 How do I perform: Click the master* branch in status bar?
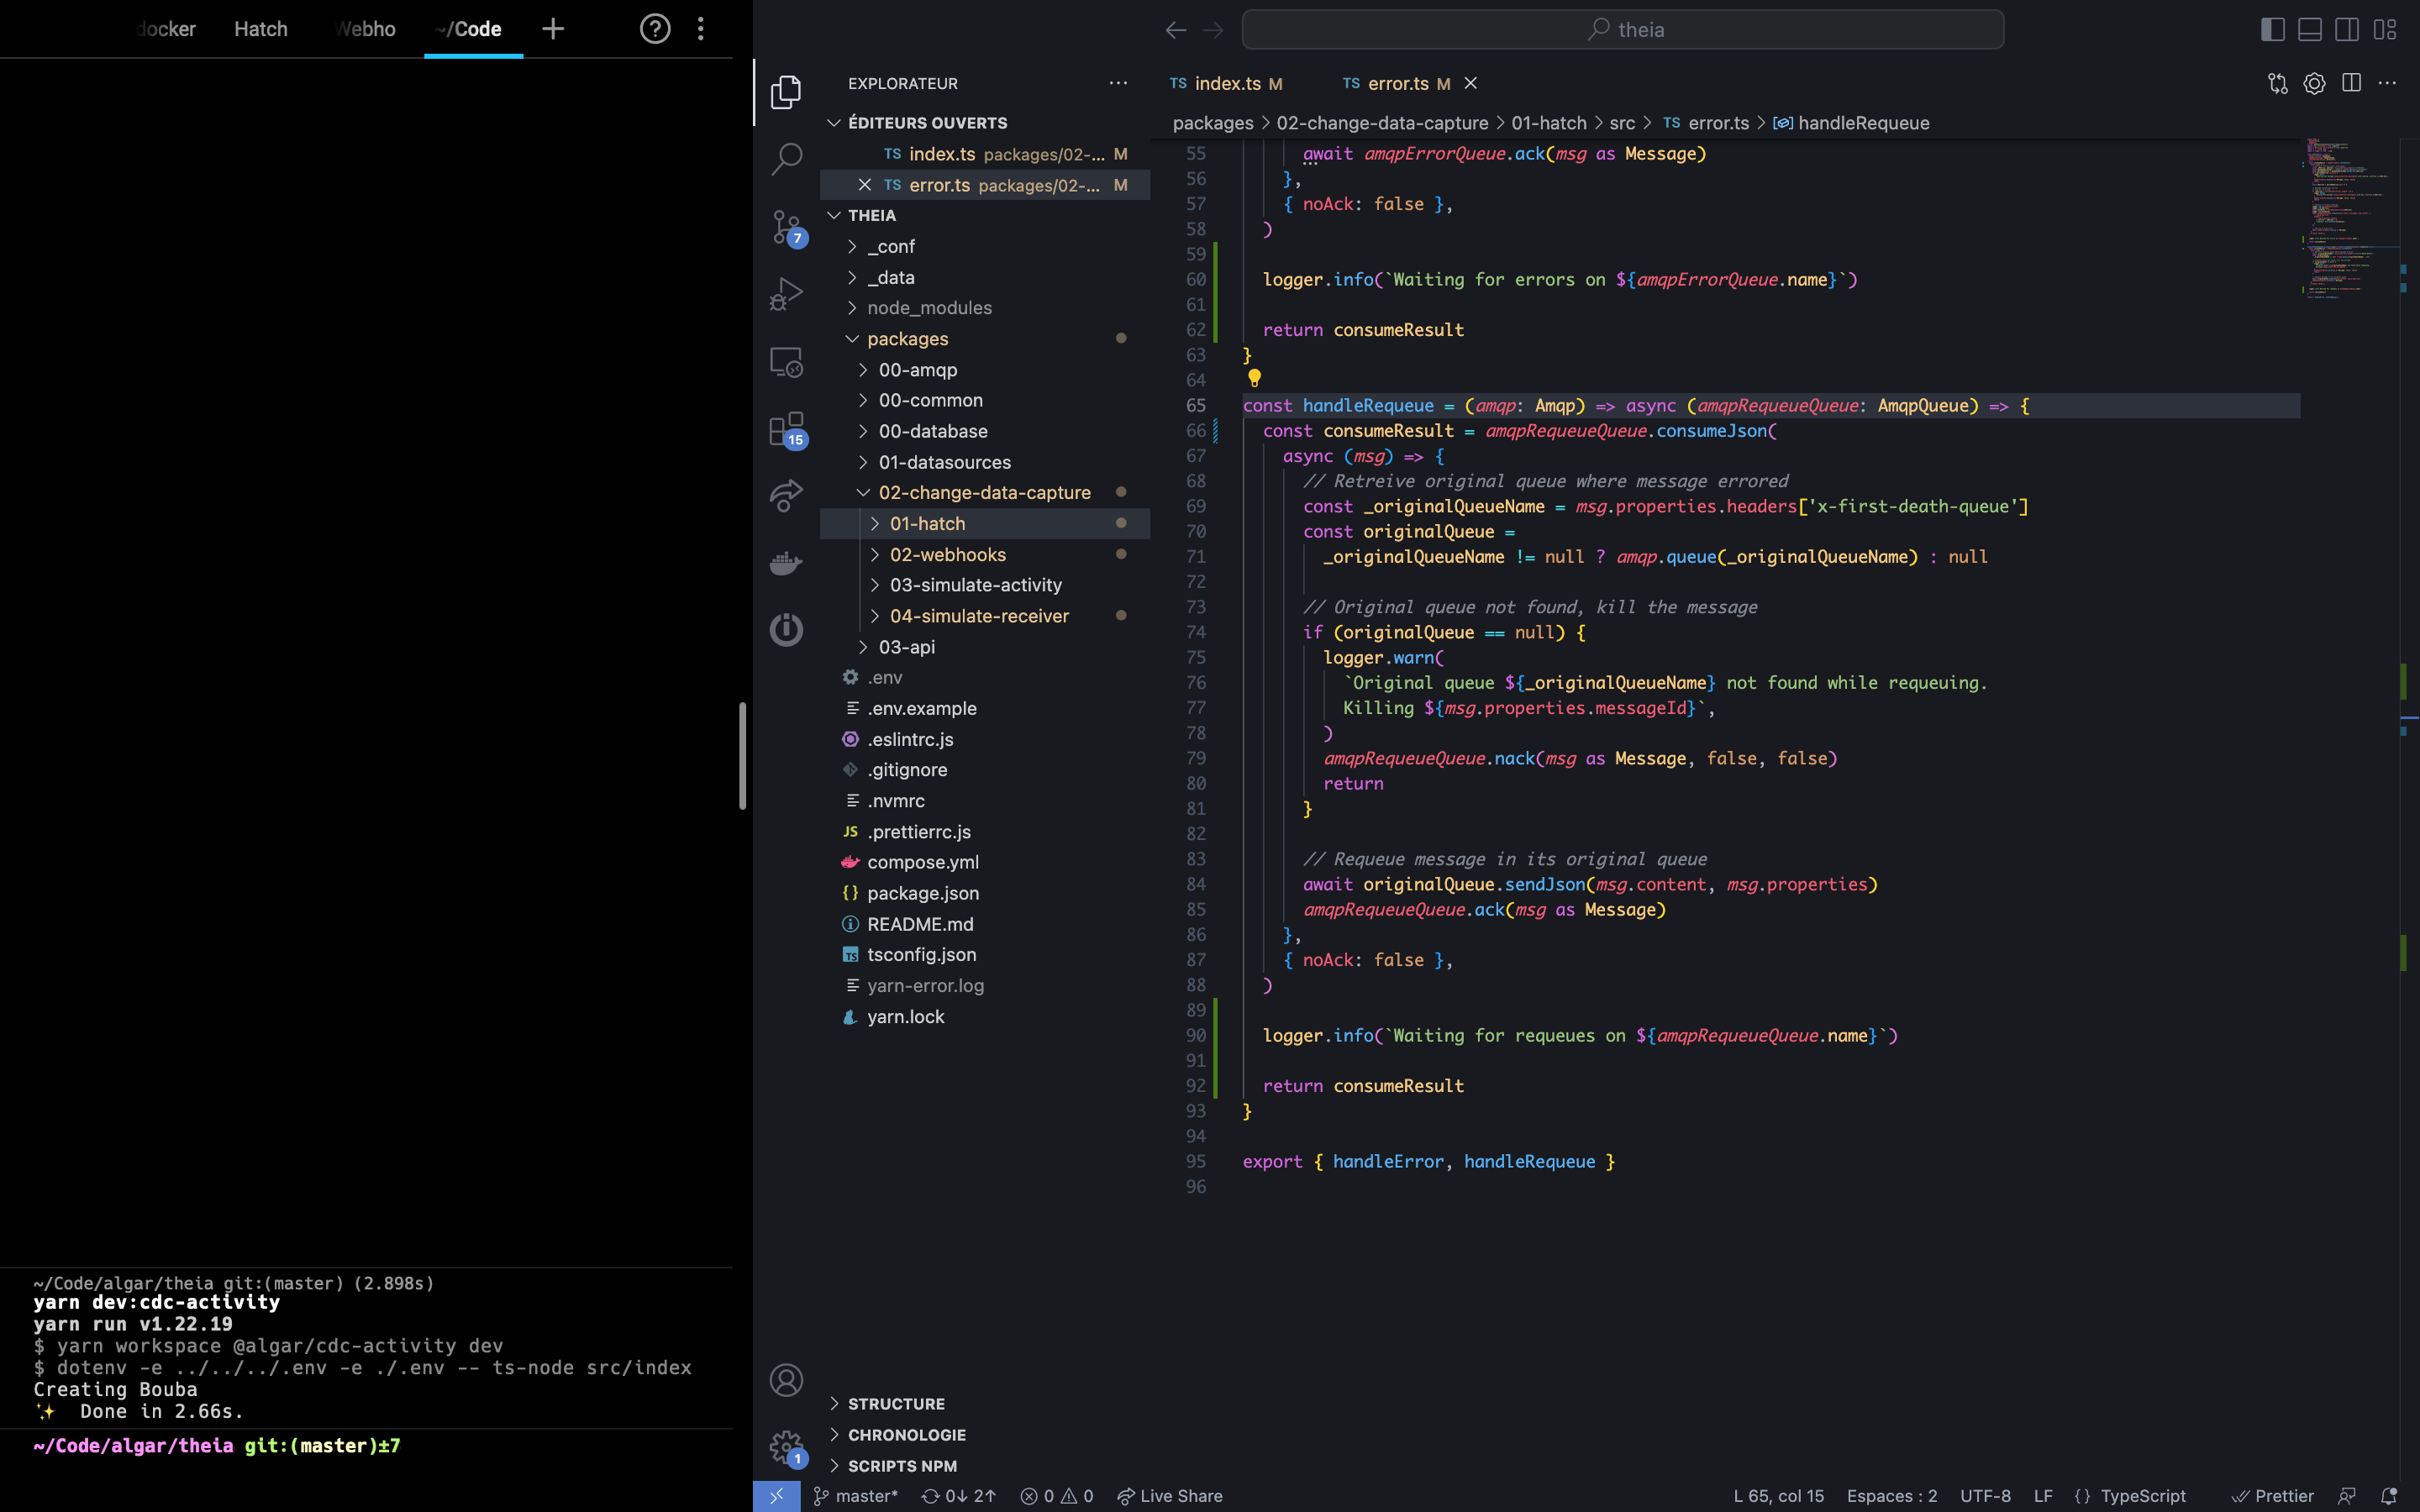point(856,1496)
